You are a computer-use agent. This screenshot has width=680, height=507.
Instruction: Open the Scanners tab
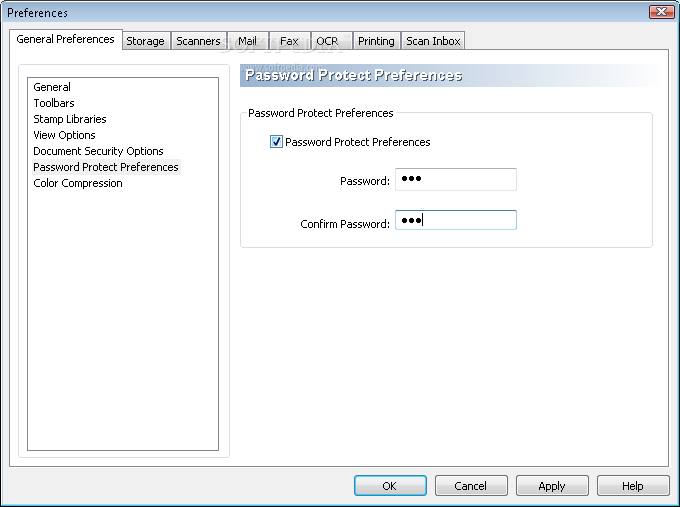(199, 41)
